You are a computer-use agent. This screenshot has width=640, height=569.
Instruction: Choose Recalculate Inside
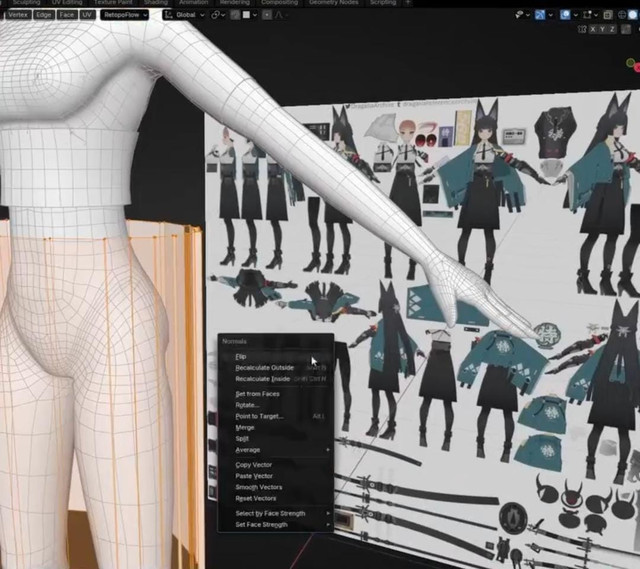pos(276,379)
